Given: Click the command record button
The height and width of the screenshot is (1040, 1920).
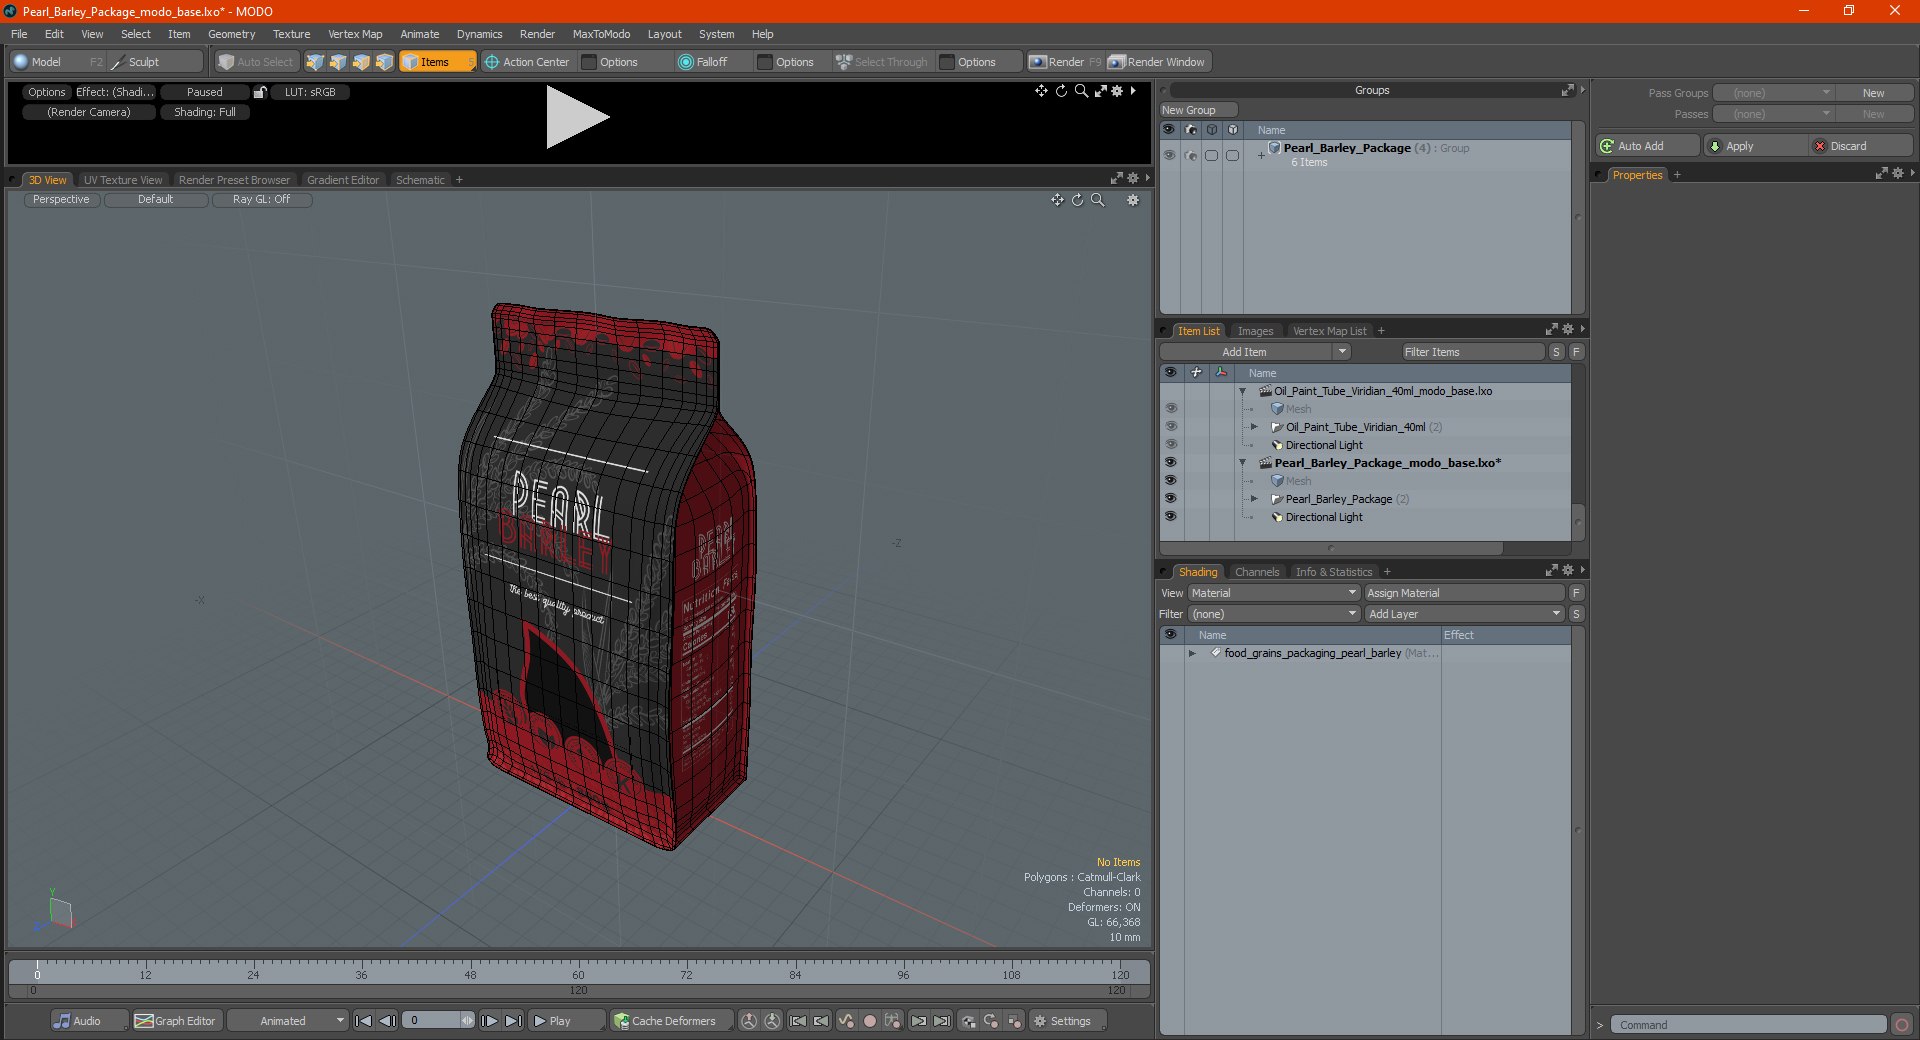Looking at the screenshot, I should tap(1902, 1025).
